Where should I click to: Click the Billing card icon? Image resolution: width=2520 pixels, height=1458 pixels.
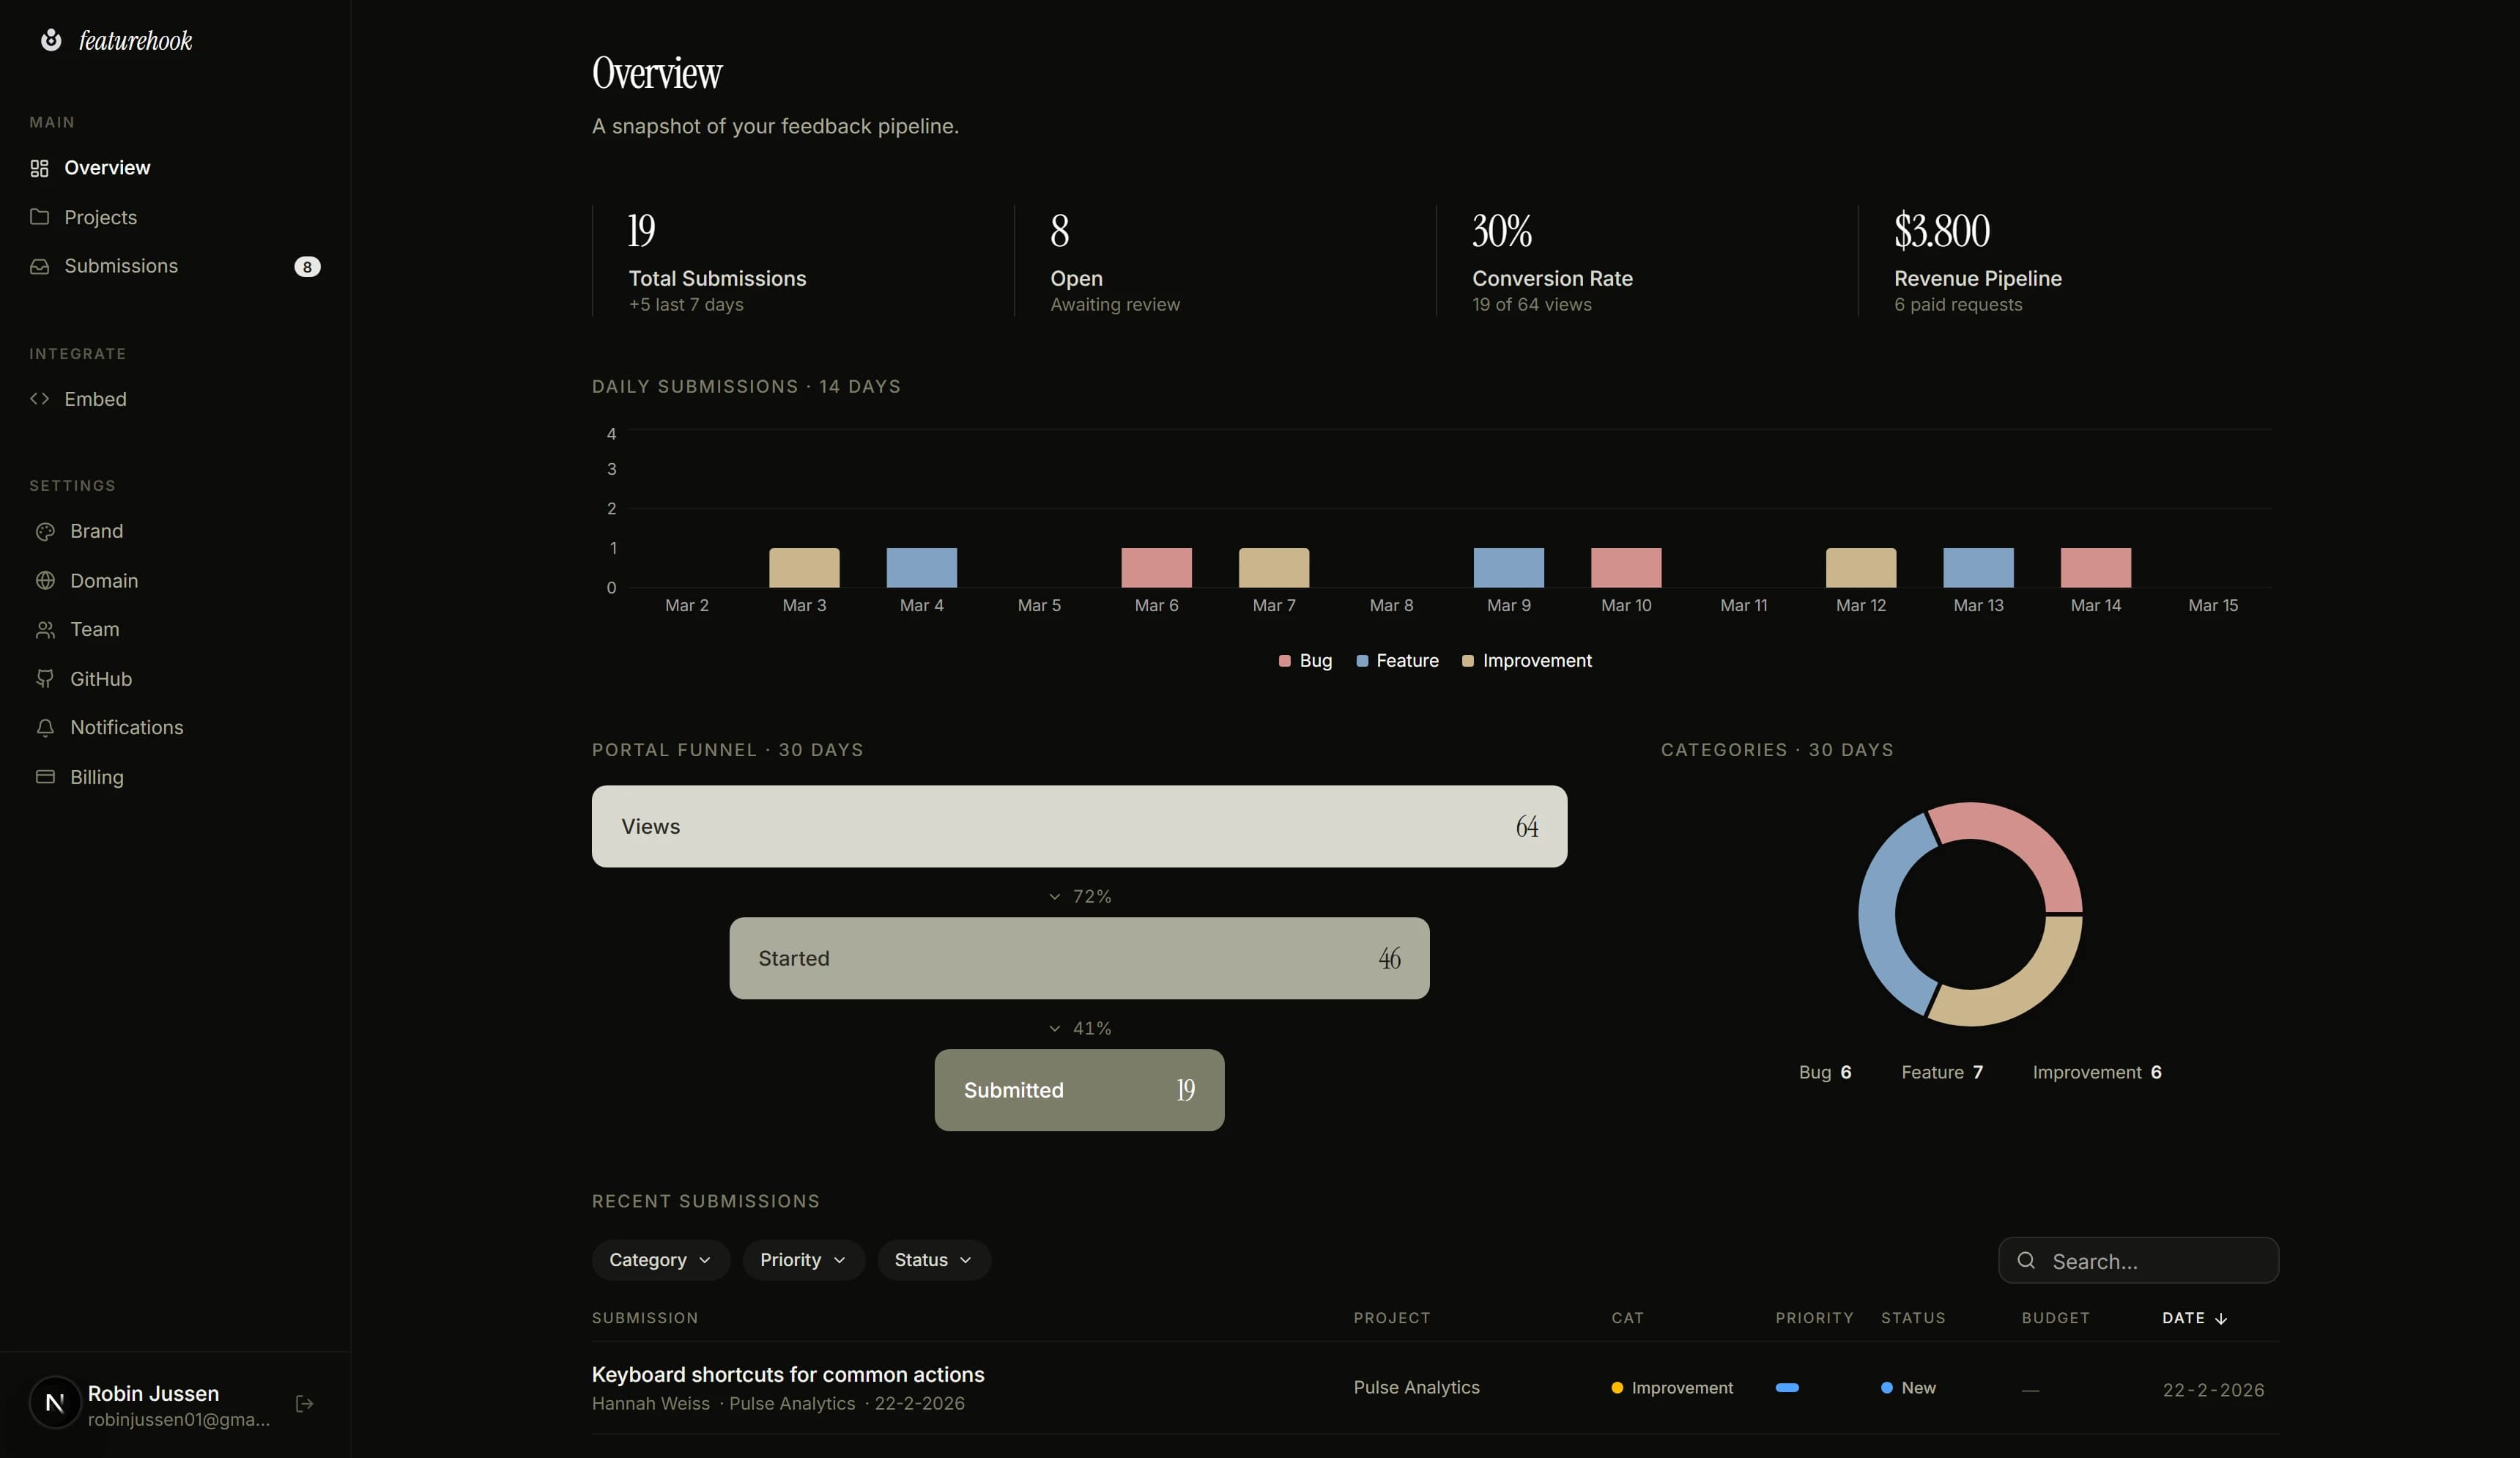click(x=45, y=777)
